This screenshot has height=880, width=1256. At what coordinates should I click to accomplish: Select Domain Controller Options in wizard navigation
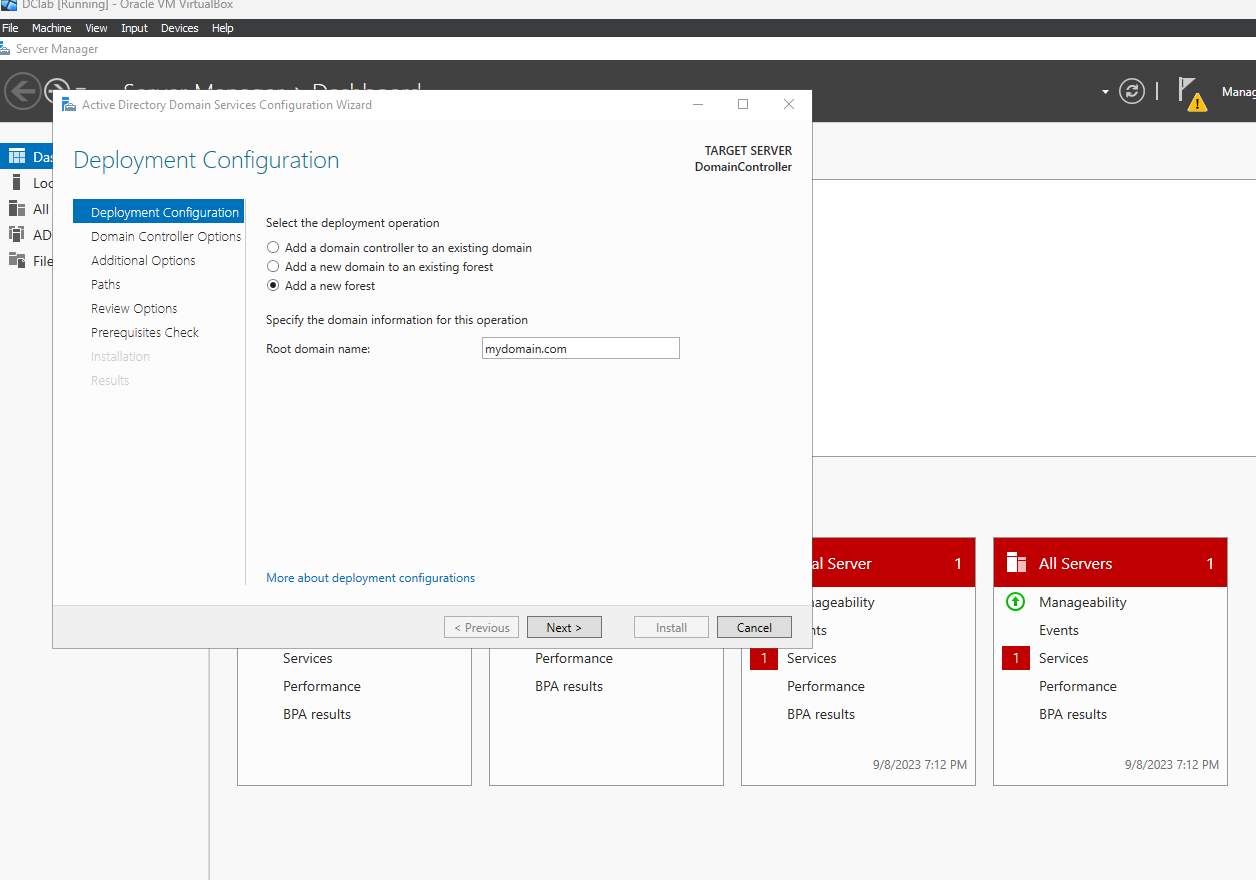click(164, 236)
